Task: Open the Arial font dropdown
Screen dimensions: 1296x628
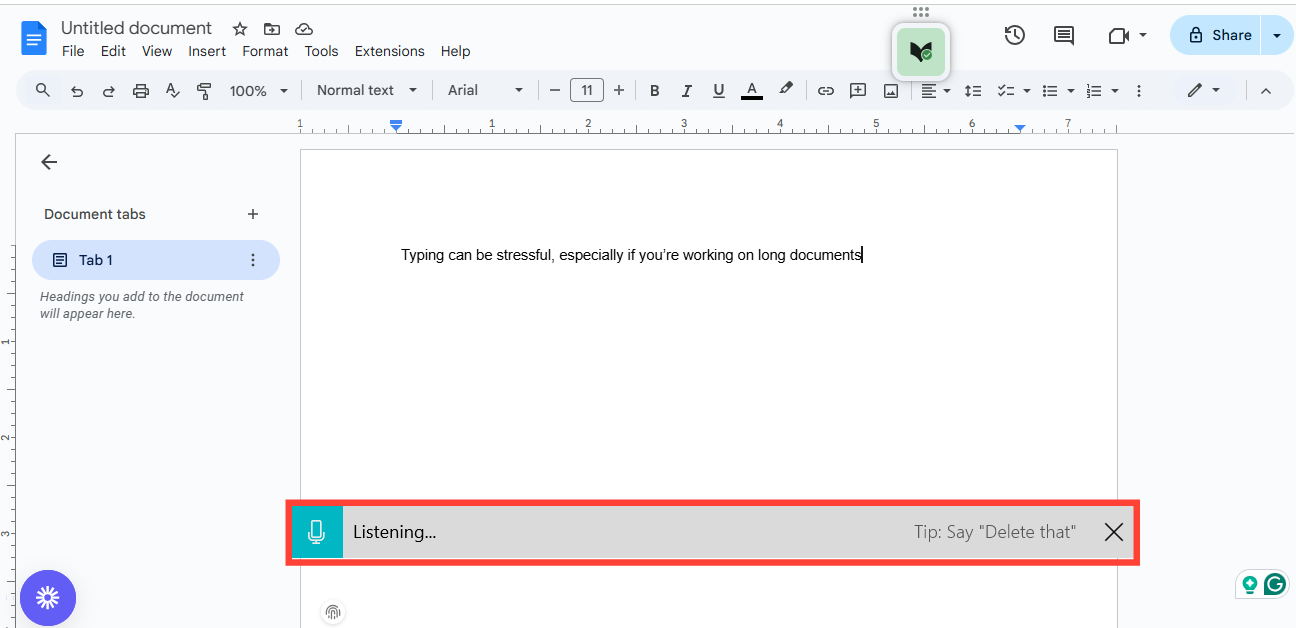Action: tap(485, 90)
